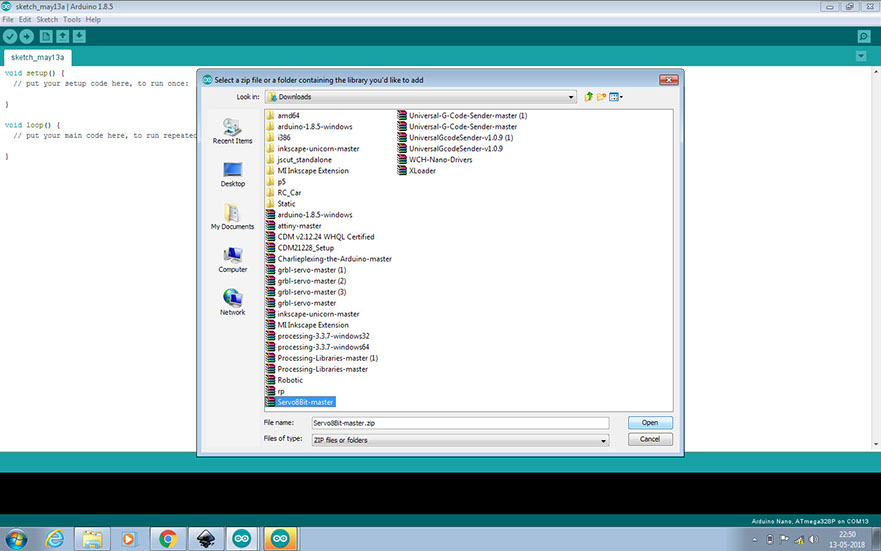Select the CDM21228_Setup archive

[300, 248]
